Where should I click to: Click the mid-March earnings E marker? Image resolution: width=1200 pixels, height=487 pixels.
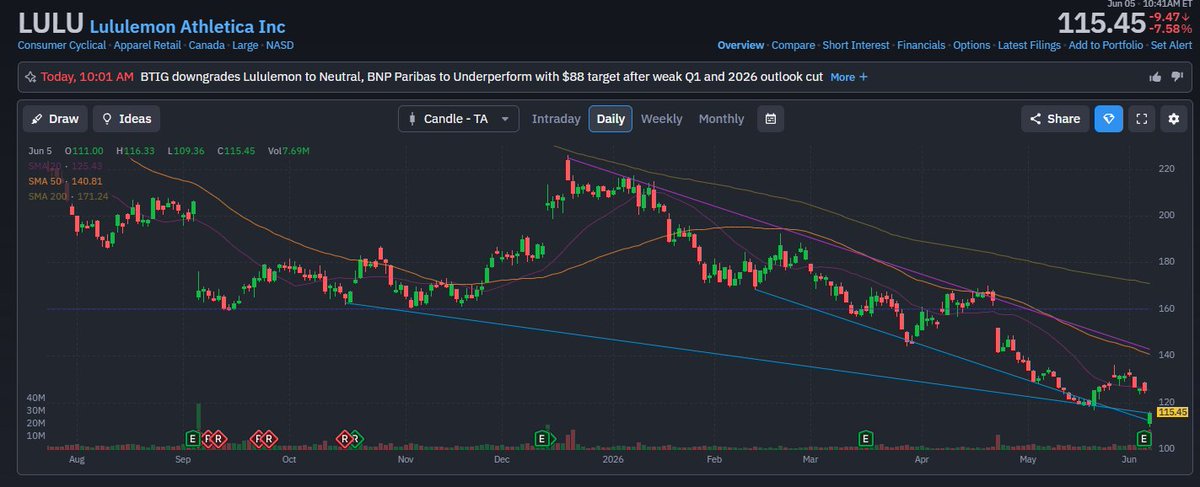867,438
